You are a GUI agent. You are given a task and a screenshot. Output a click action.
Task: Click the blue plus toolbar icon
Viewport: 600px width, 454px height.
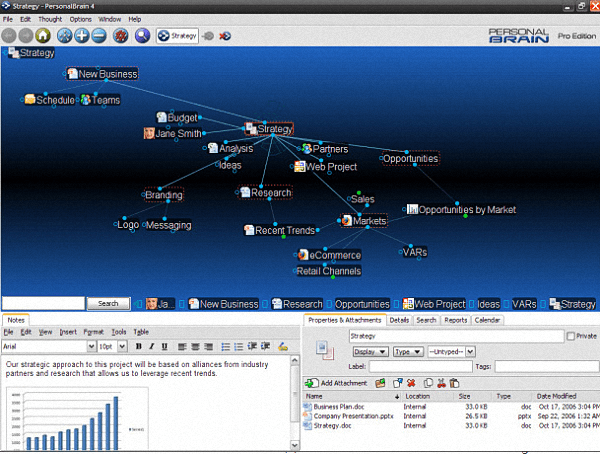(81, 36)
